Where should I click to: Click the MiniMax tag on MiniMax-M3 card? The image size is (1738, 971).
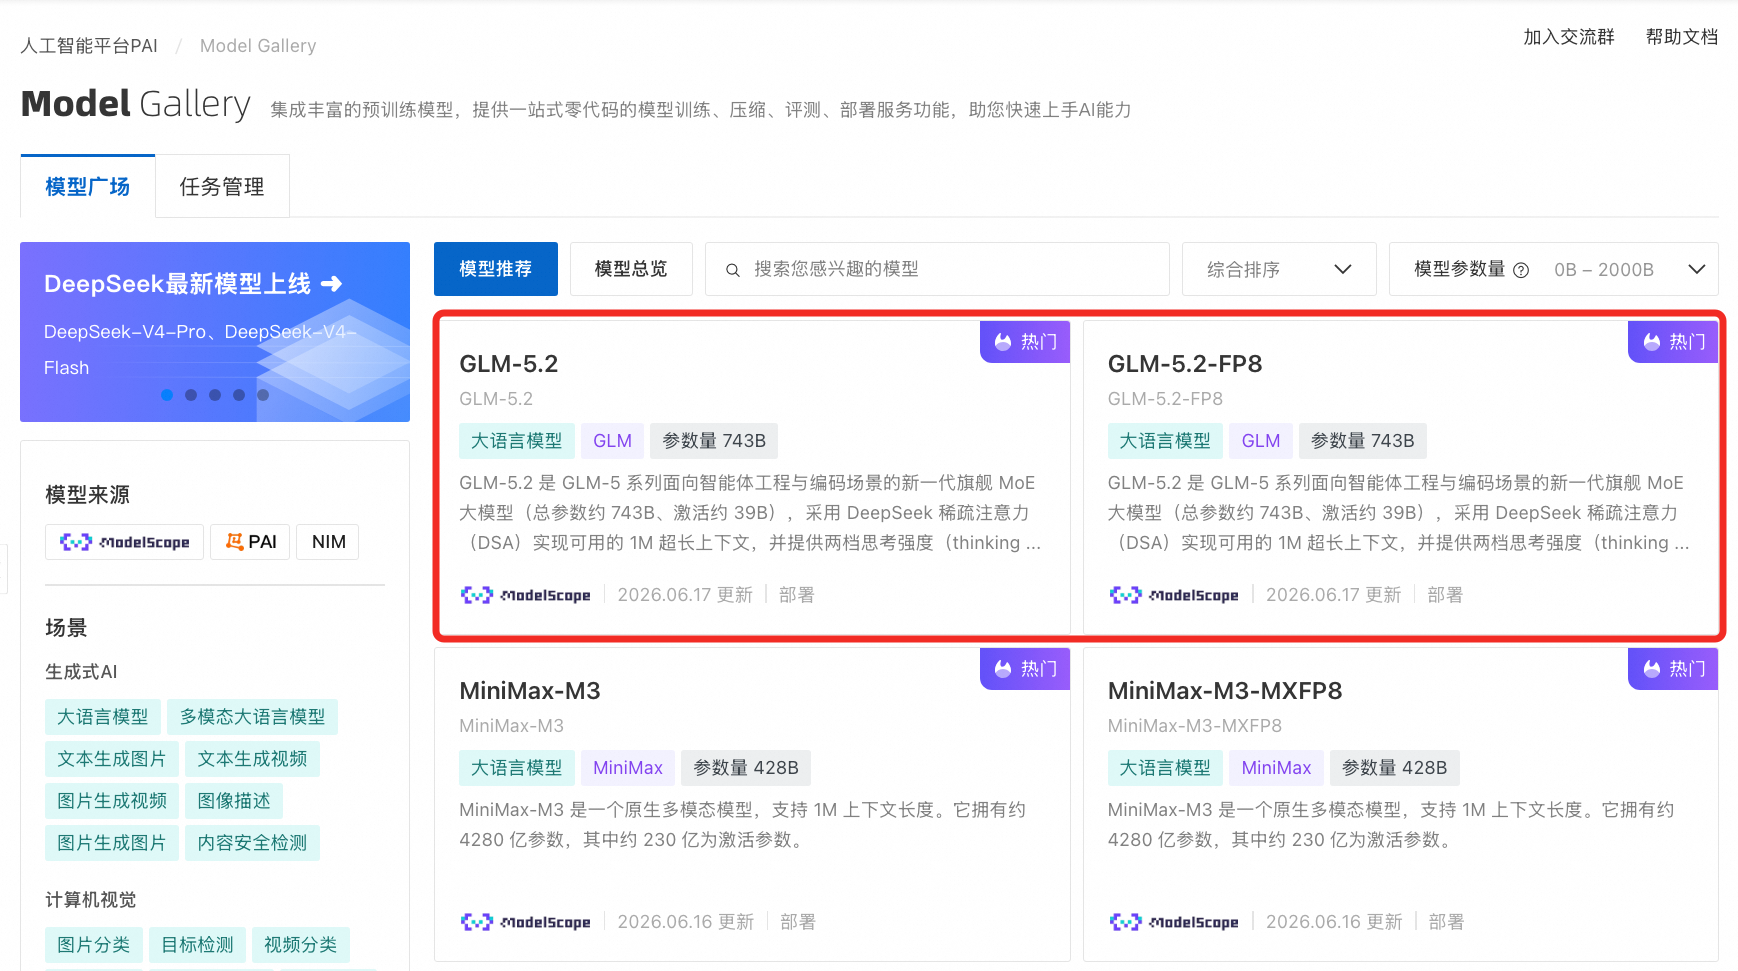pos(628,768)
